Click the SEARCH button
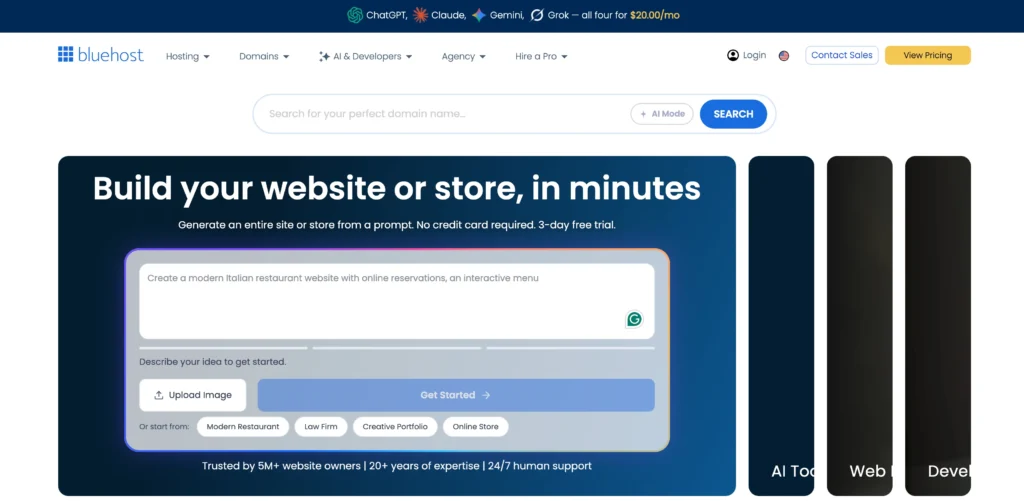The width and height of the screenshot is (1024, 501). 733,114
